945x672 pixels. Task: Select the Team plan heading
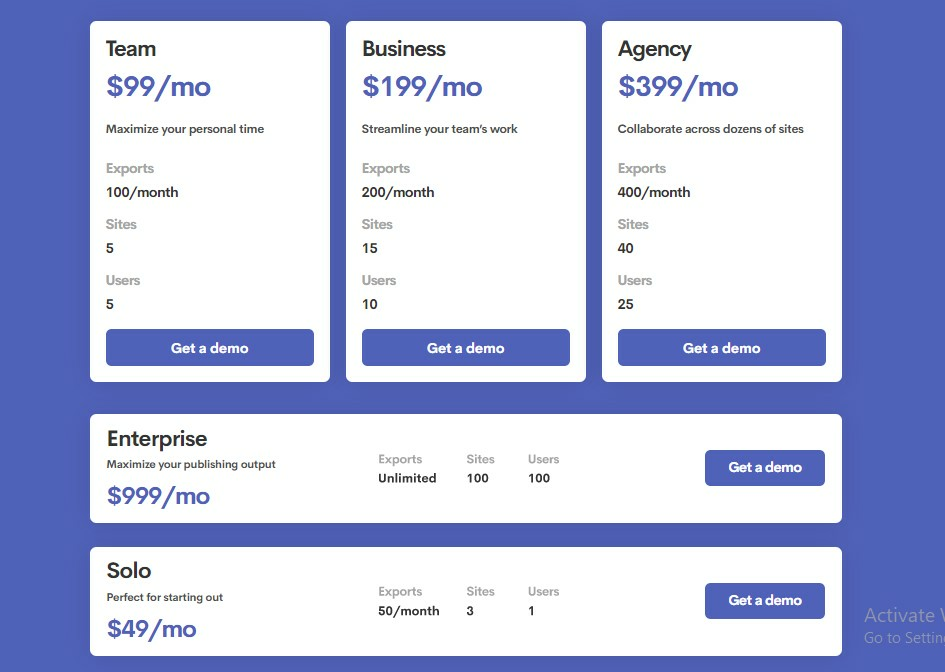tap(131, 49)
